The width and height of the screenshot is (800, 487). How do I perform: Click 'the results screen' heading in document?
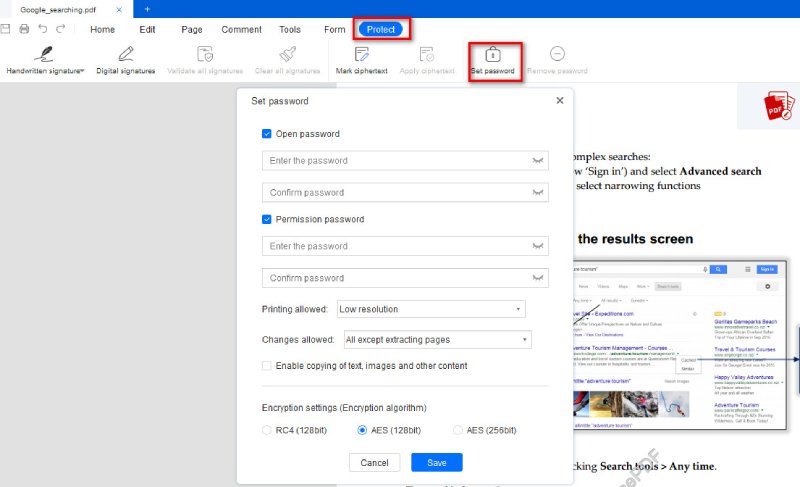tap(635, 239)
